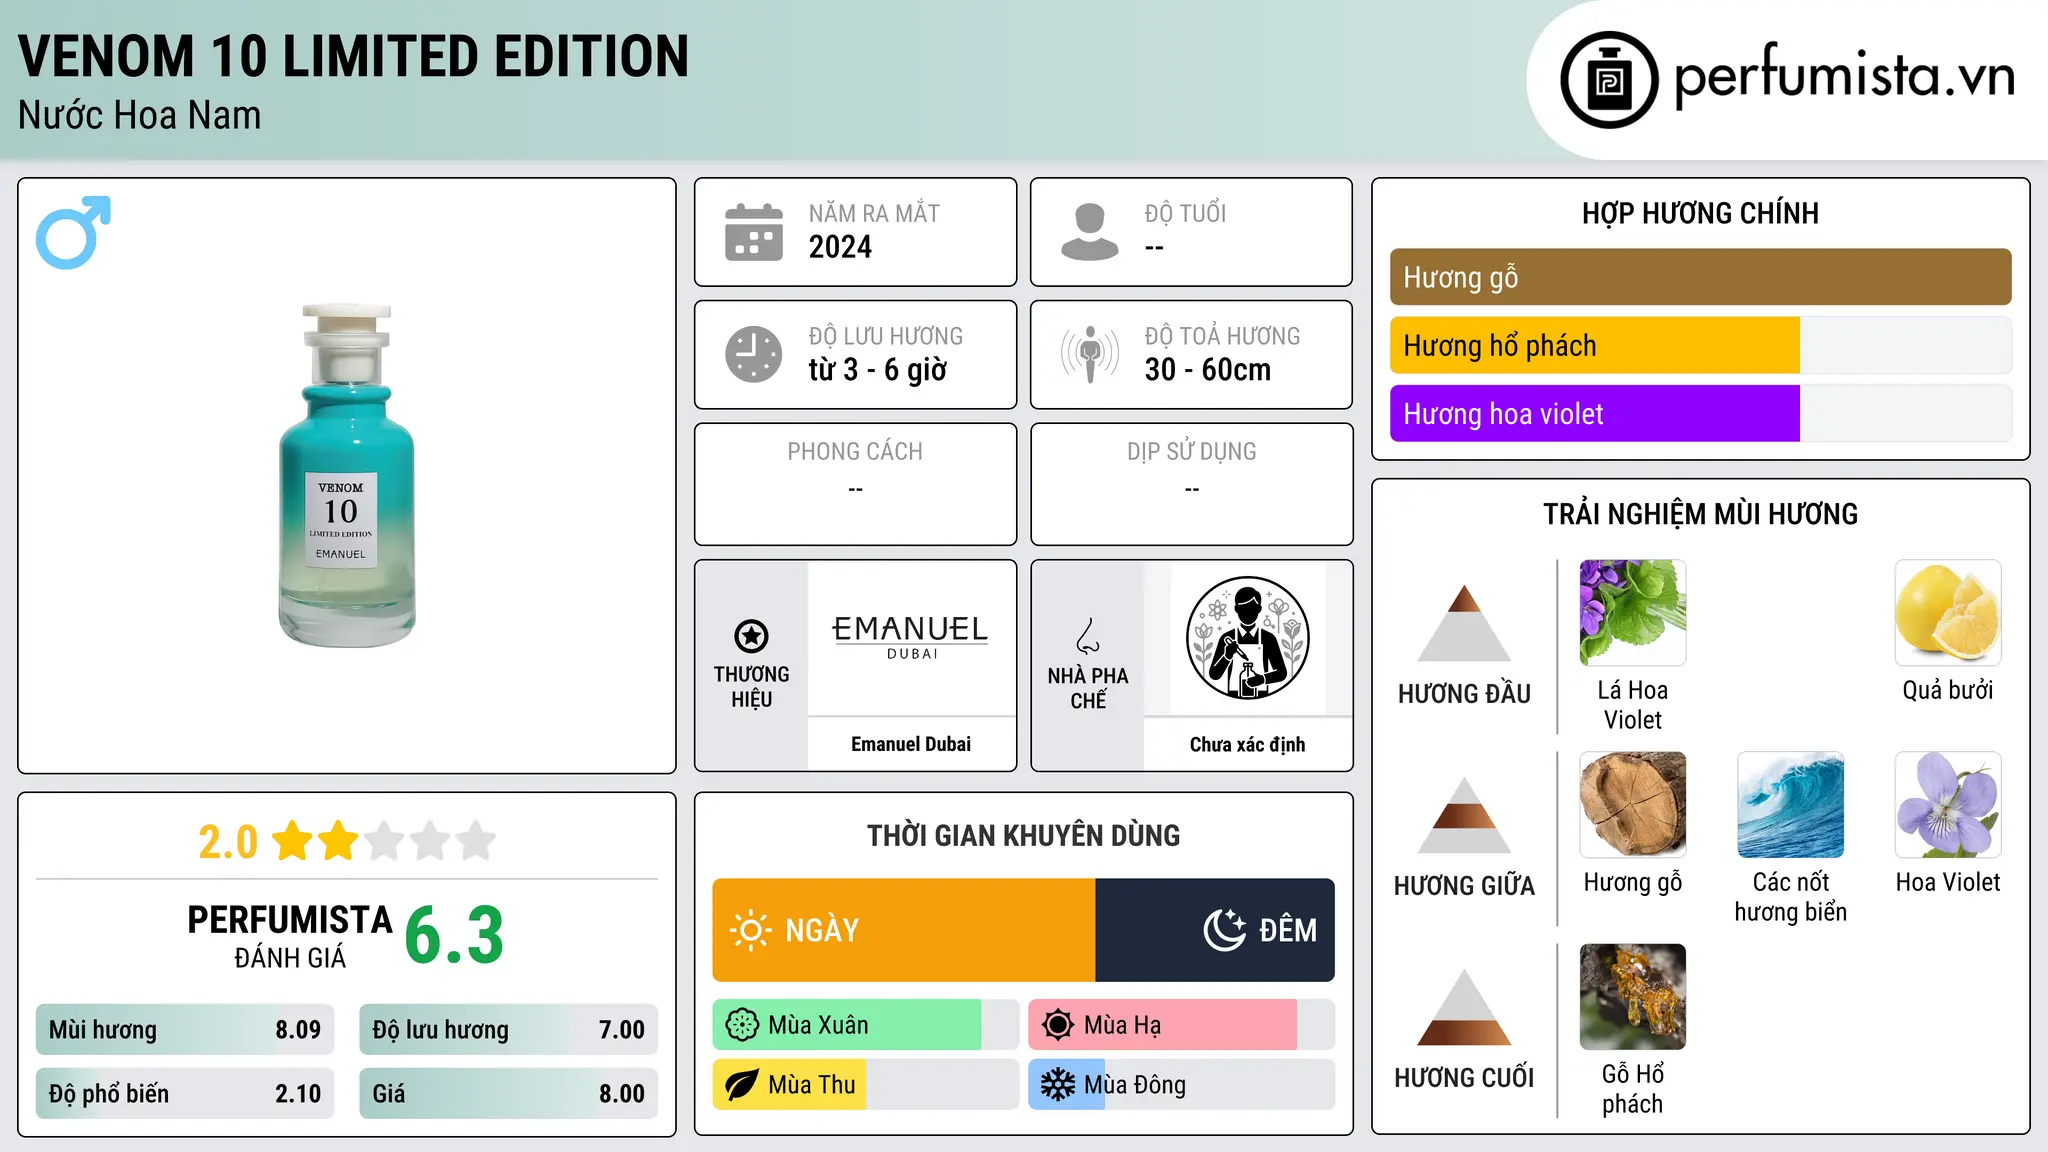Click the blue Mùa Đông season bar
This screenshot has width=2048, height=1152.
click(1067, 1085)
